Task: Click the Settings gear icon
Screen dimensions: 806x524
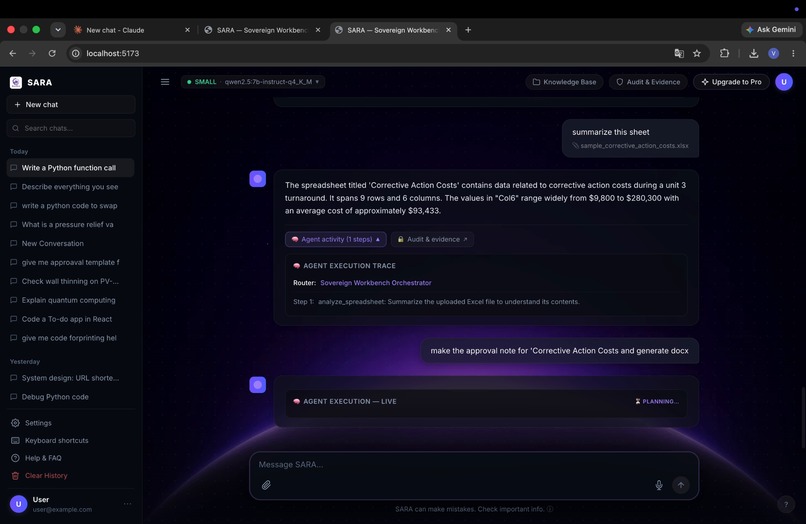Action: point(15,423)
